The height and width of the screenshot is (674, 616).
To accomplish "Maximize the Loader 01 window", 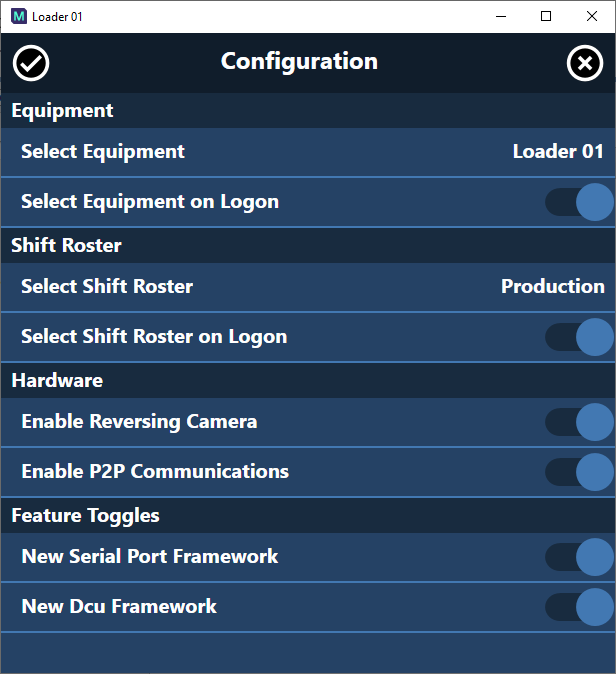I will pos(546,16).
